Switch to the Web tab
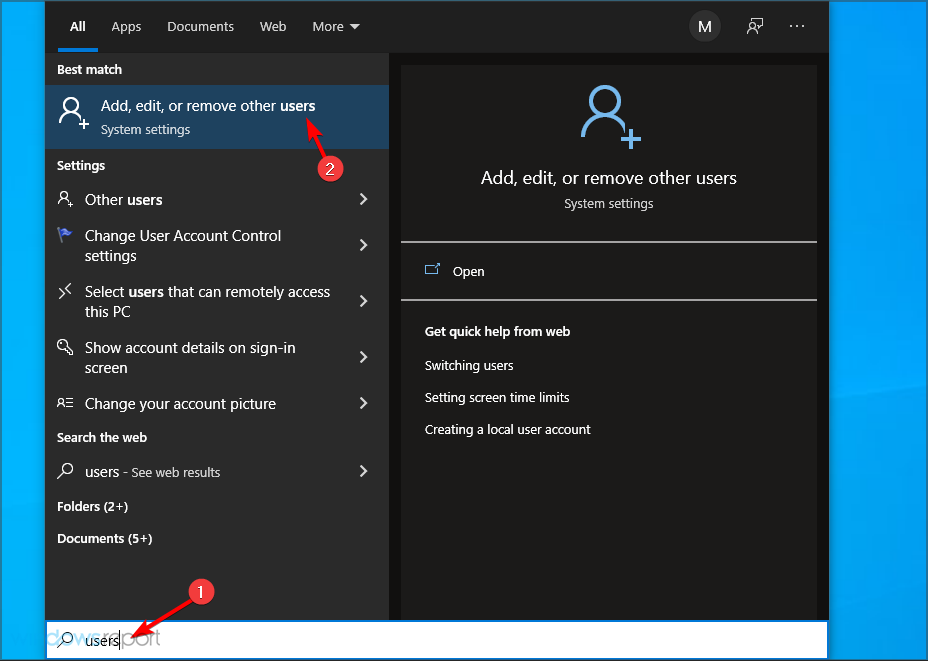Screen dimensions: 928x661 click(x=273, y=27)
